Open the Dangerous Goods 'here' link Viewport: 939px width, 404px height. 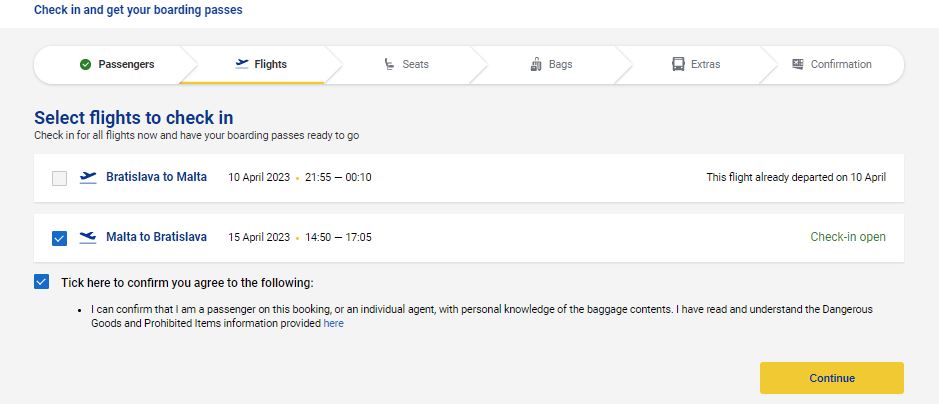tap(333, 324)
